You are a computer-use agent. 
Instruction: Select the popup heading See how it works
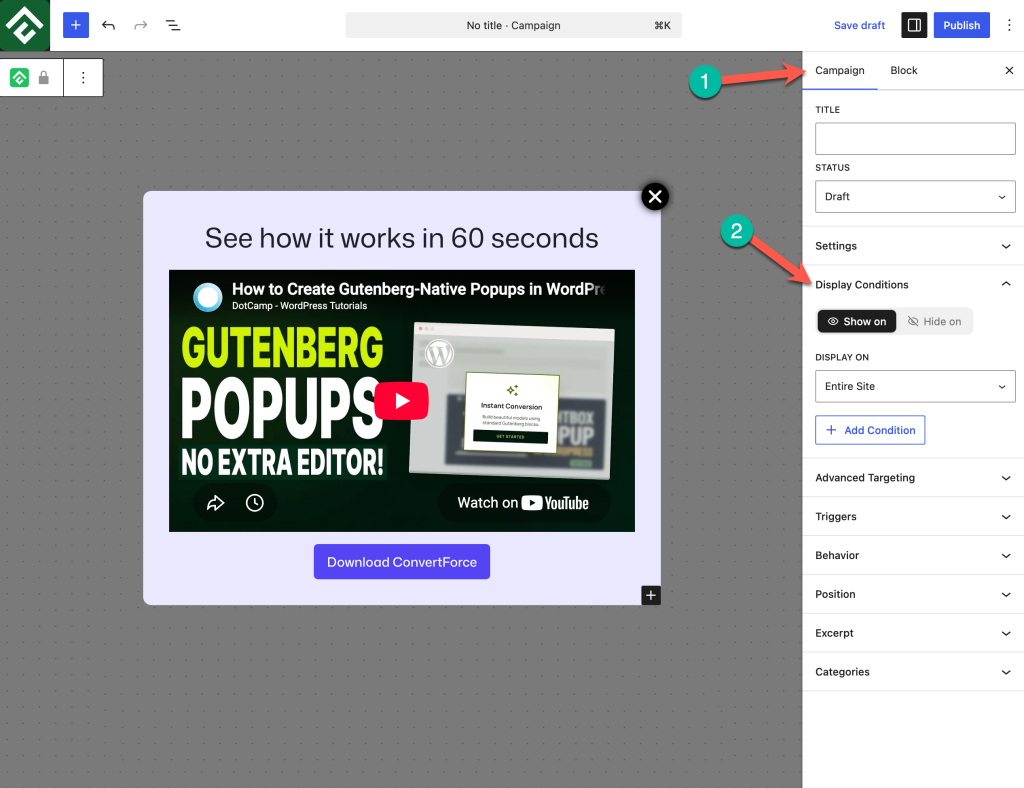[402, 238]
